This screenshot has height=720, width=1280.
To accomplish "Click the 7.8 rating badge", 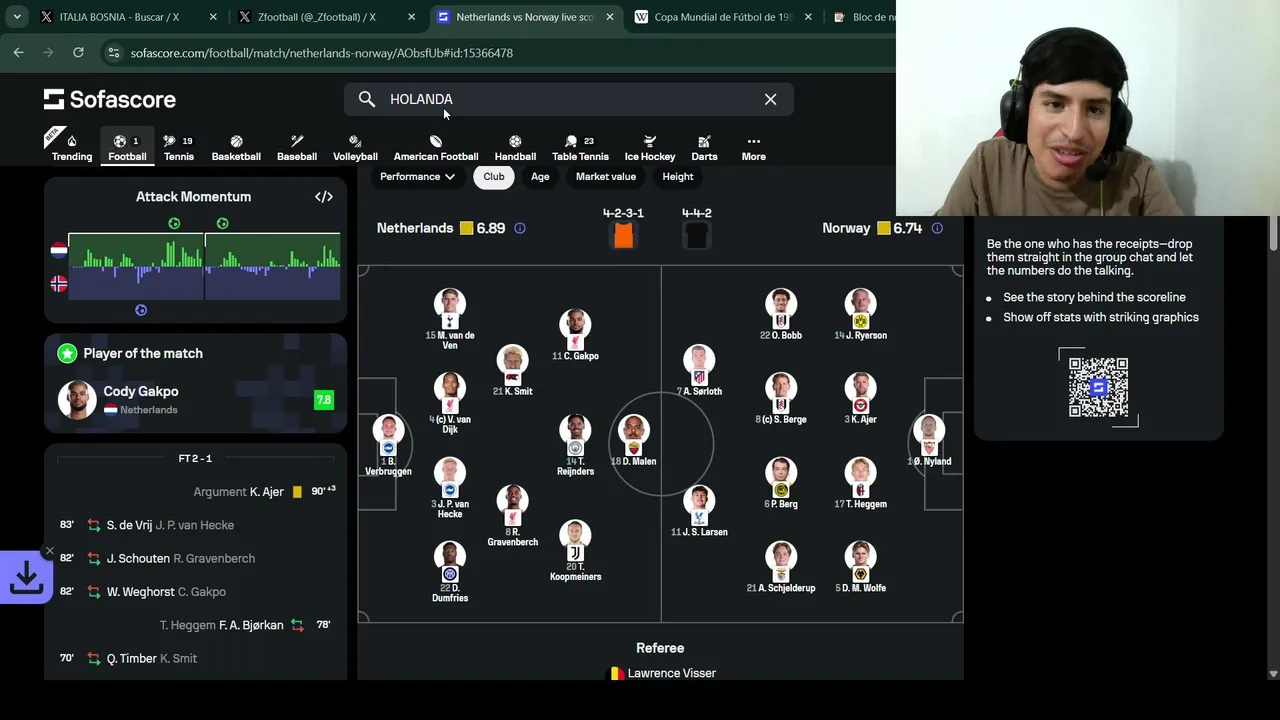I will (324, 400).
